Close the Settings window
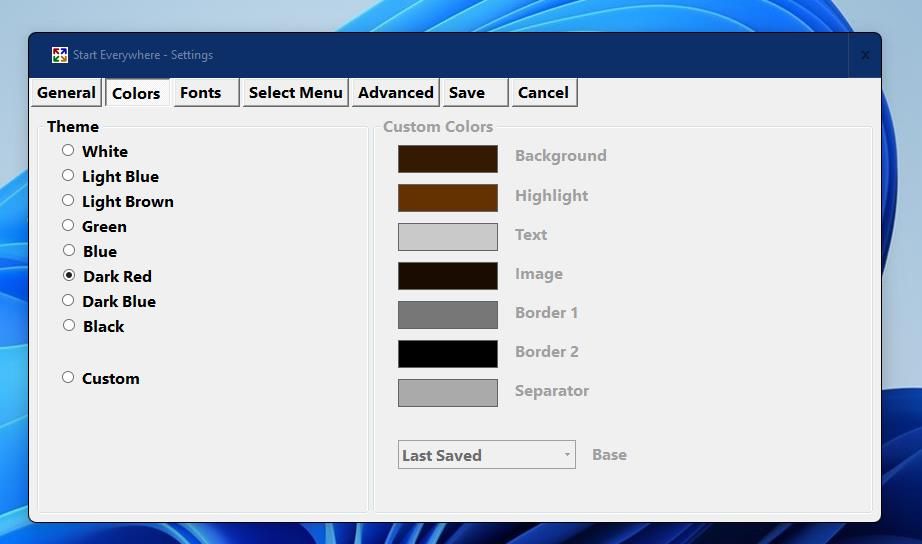922x544 pixels. click(x=865, y=55)
